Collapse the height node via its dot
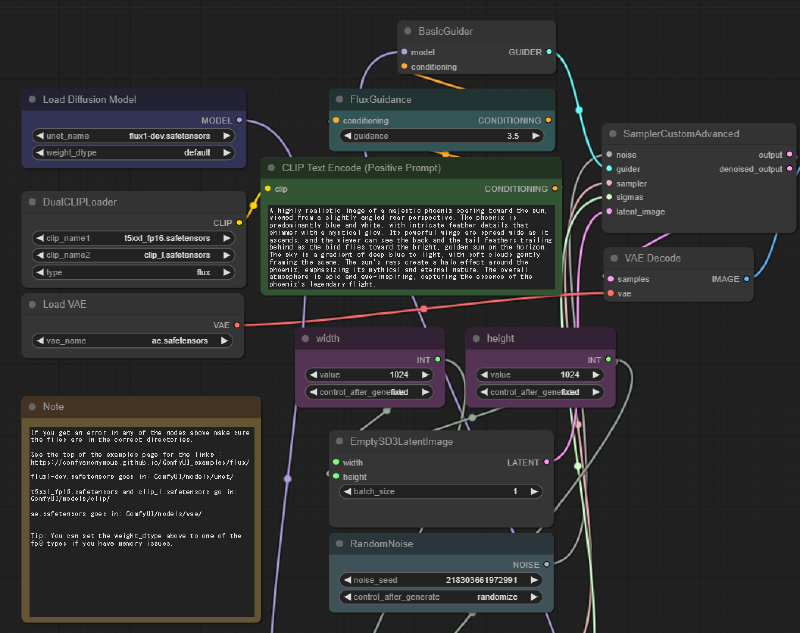Screen dimensions: 800x633 476,339
